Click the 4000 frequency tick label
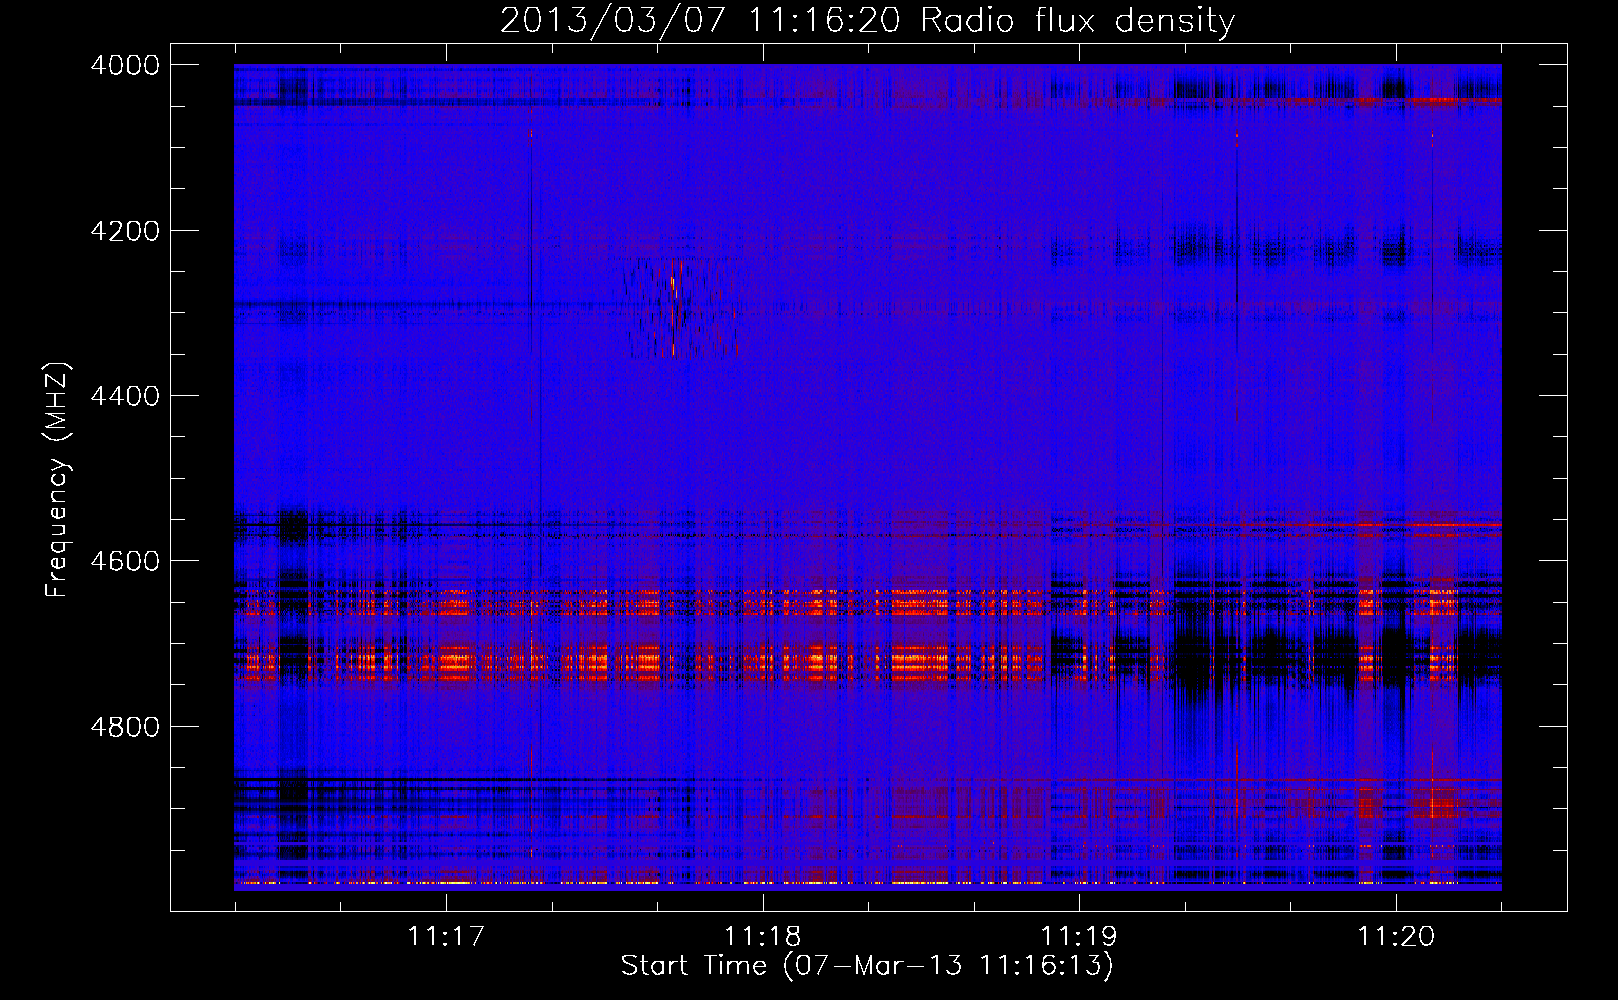Screen dimensions: 1618x1000 tap(125, 65)
